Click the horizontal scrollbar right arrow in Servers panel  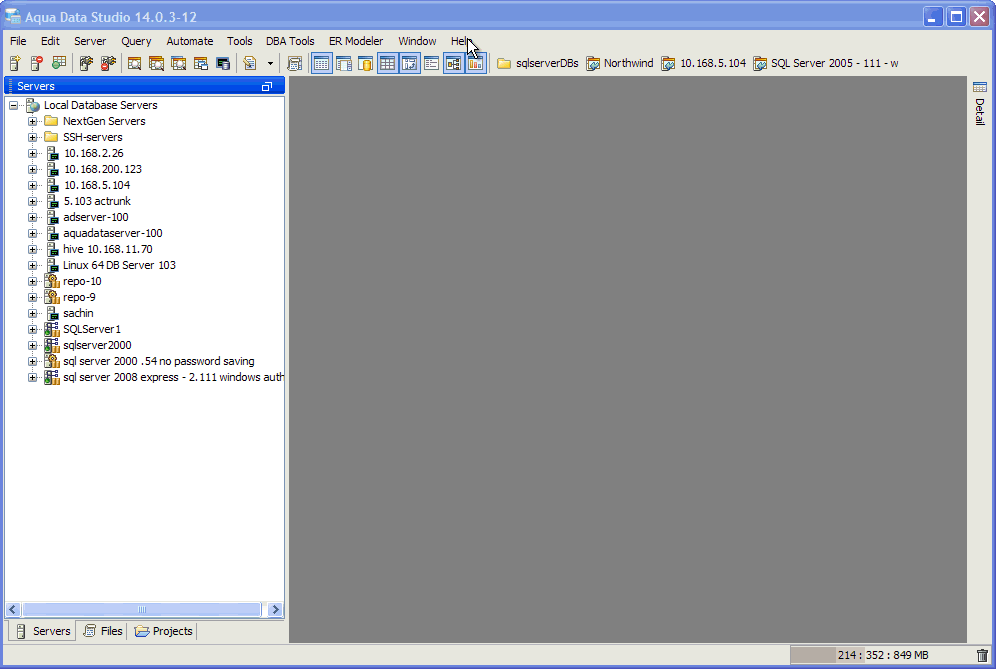275,609
